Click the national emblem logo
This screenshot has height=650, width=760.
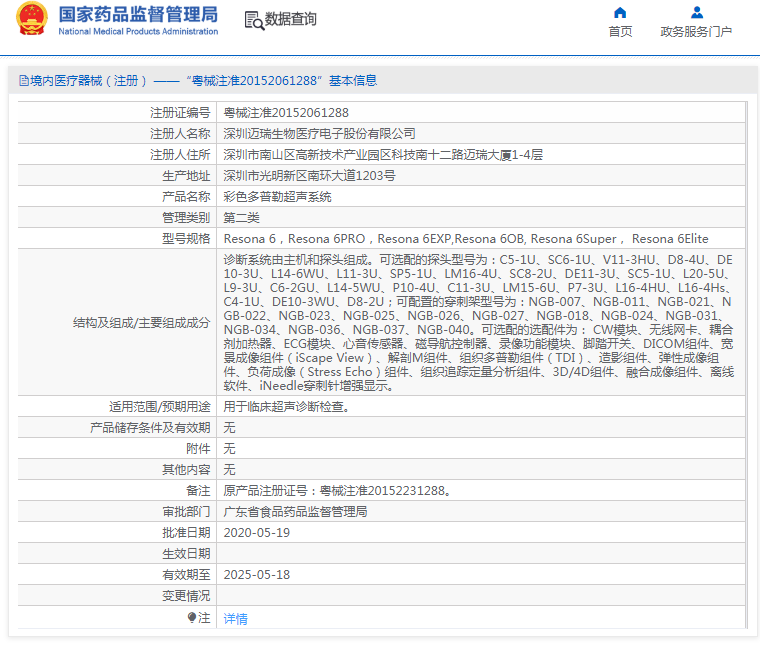32,18
